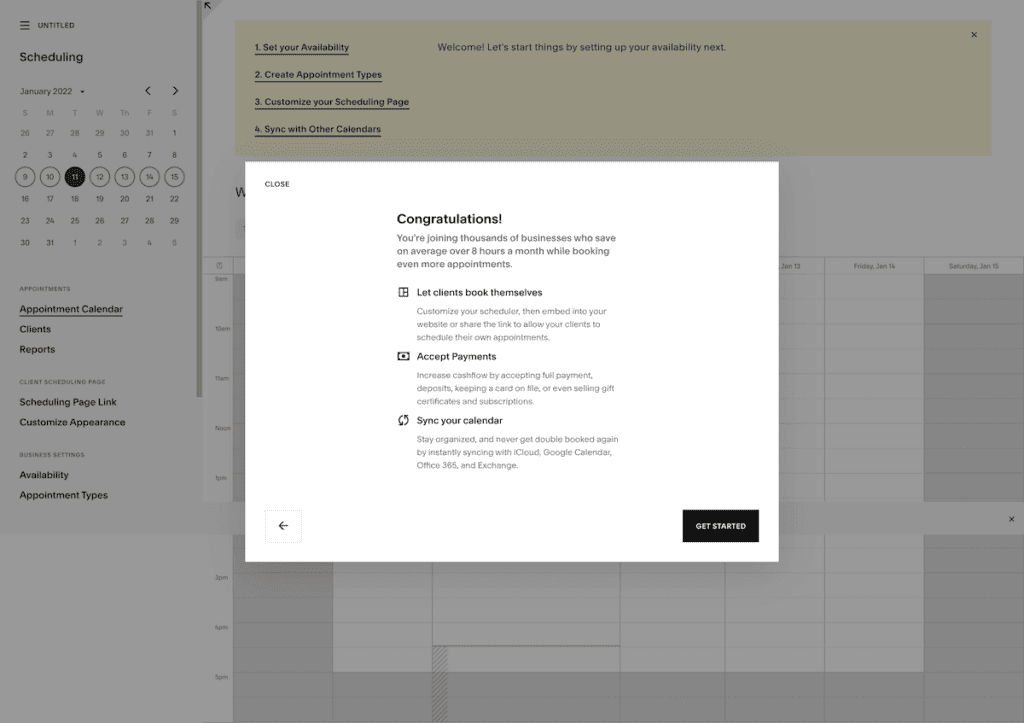1024x723 pixels.
Task: Click CLOSE in the Congratulations dialog
Action: pyautogui.click(x=277, y=184)
